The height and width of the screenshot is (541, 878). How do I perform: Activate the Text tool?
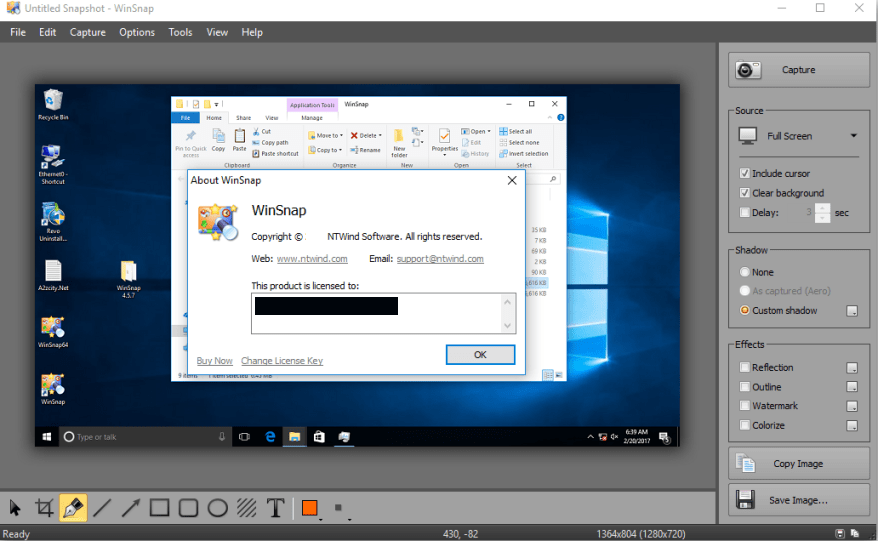click(275, 508)
